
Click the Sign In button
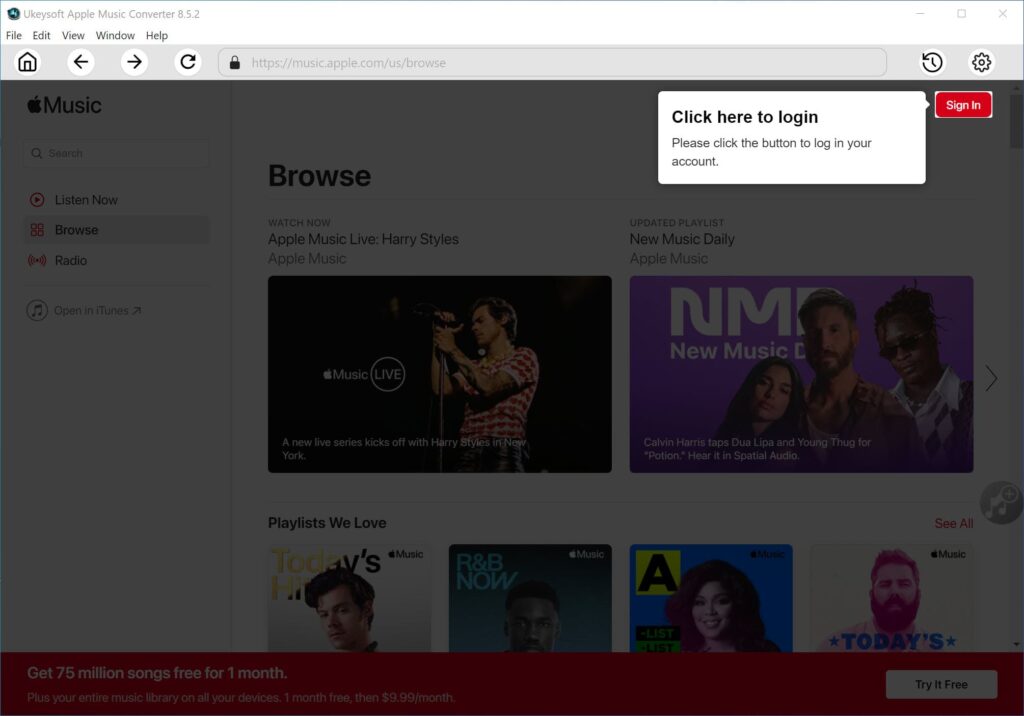[x=963, y=105]
